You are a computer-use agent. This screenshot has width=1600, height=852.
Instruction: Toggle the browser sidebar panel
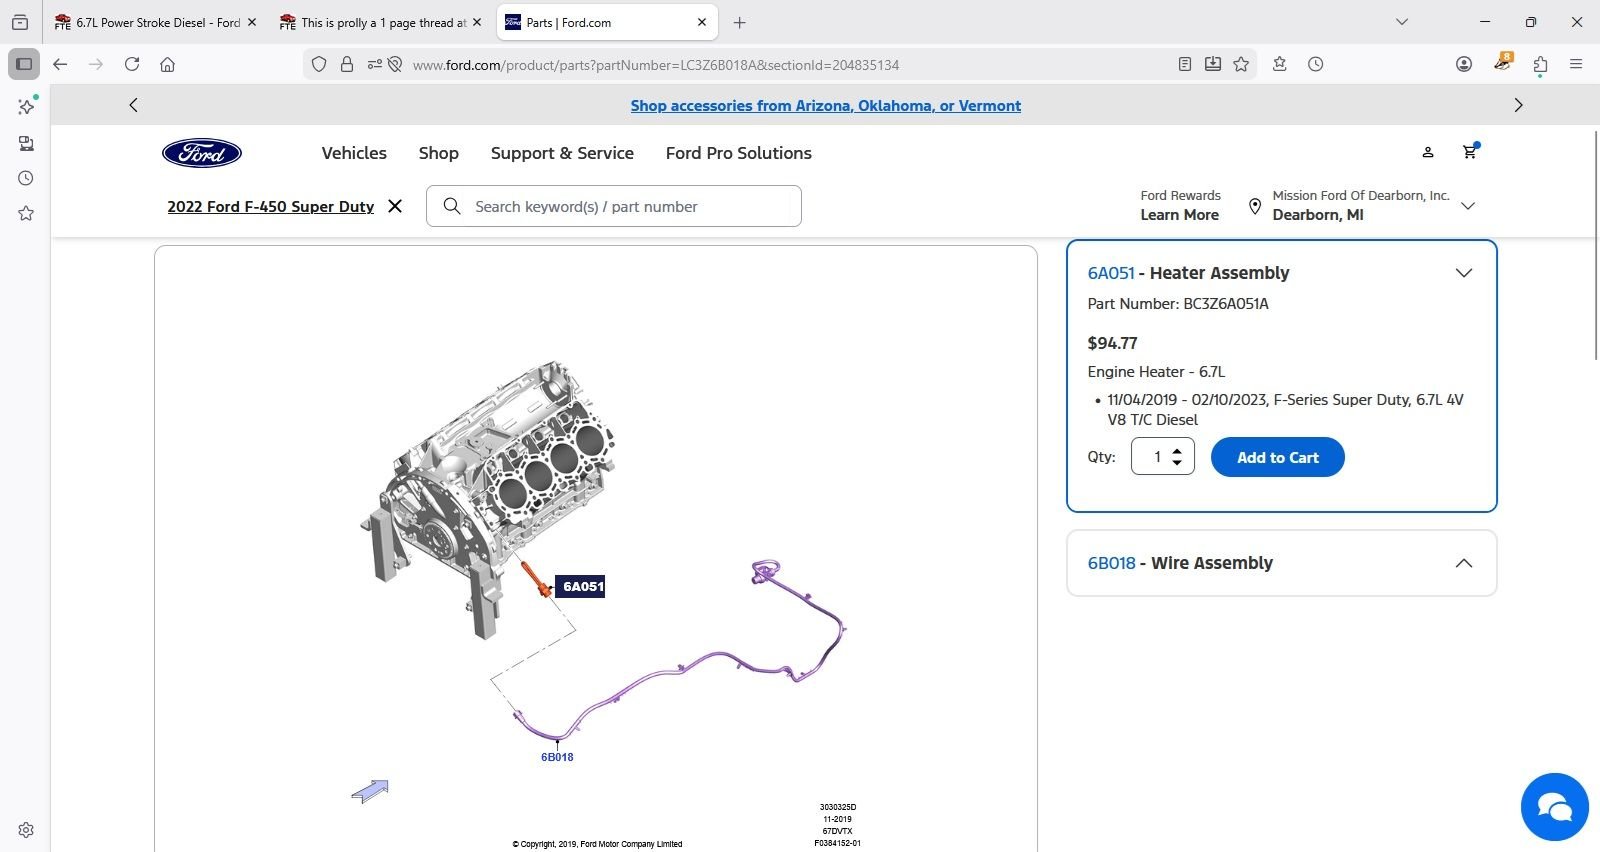click(24, 64)
